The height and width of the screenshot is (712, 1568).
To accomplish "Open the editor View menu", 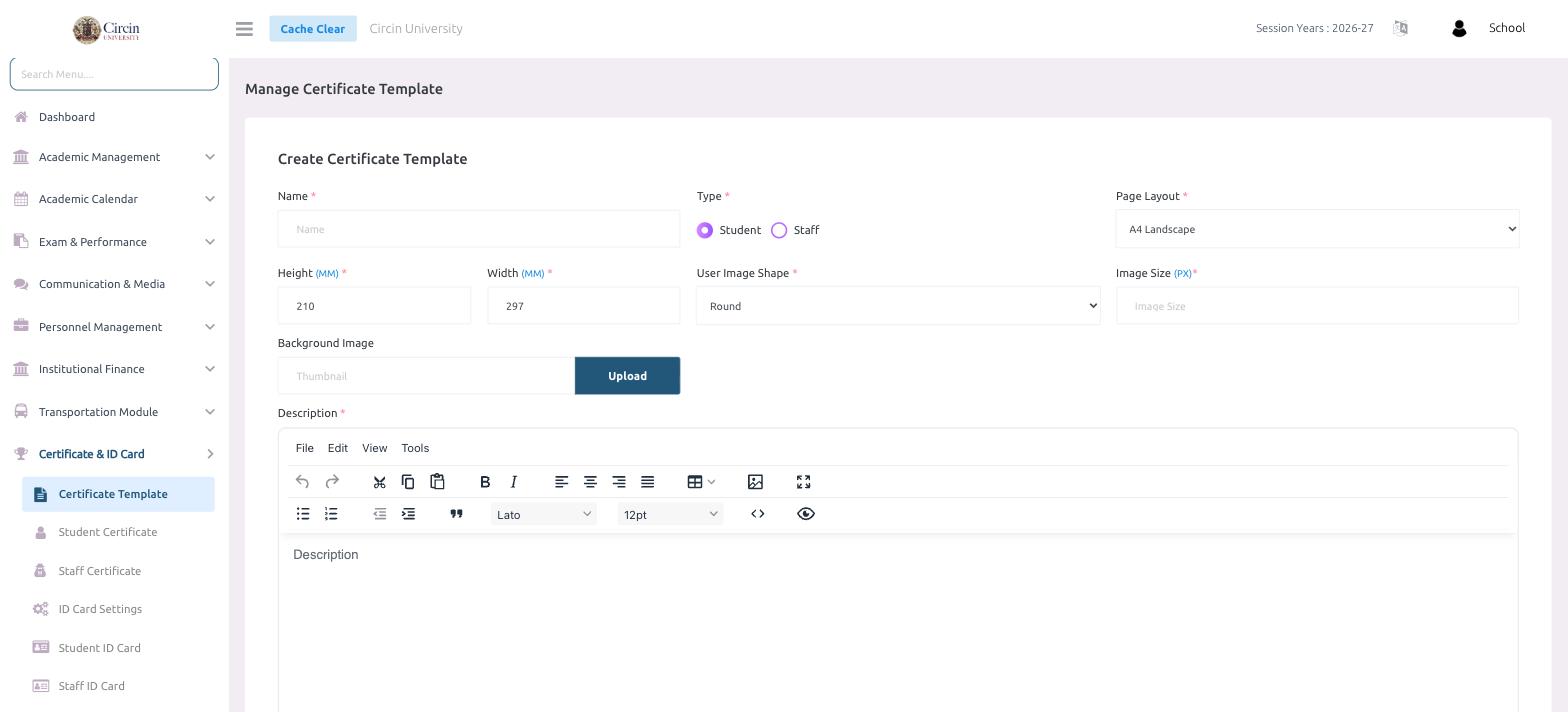I will pos(374,448).
